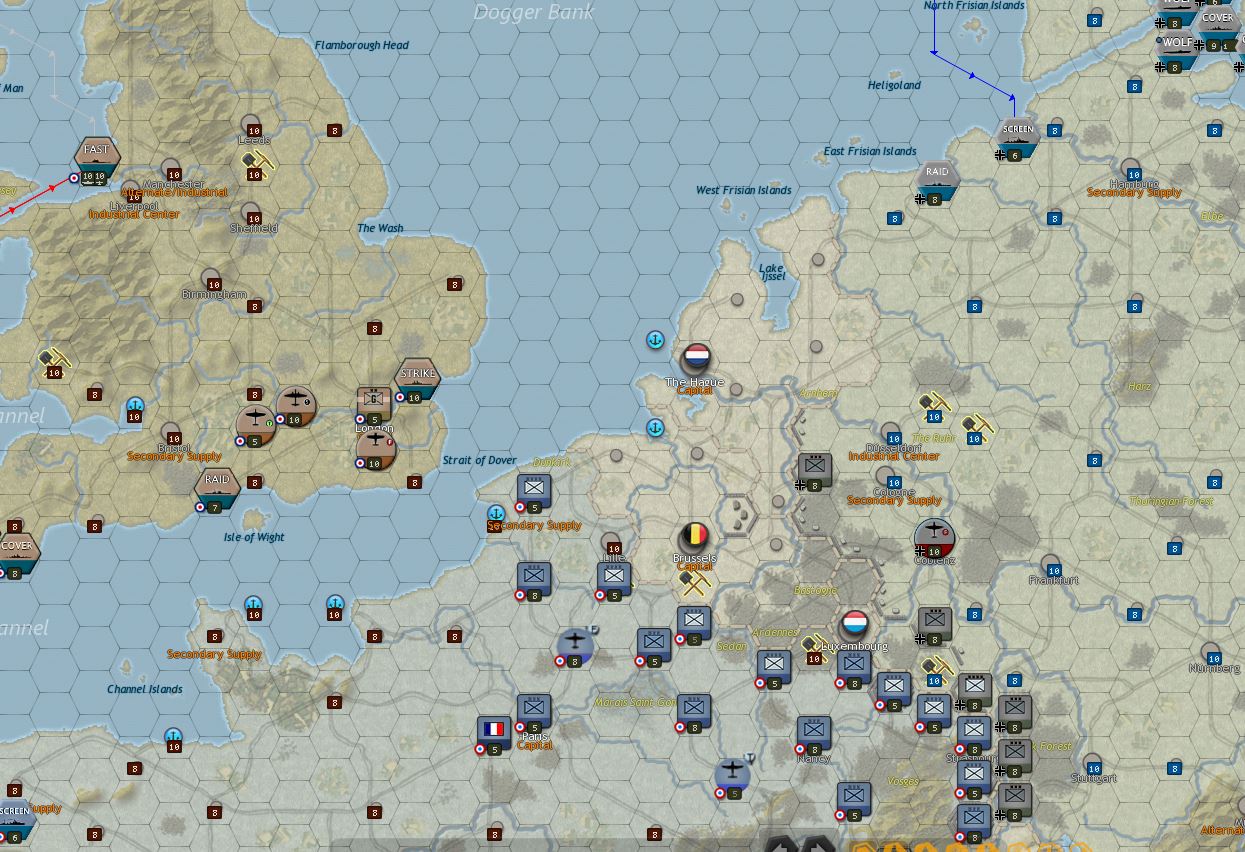
Task: Select the French army at Lille
Action: coord(614,580)
